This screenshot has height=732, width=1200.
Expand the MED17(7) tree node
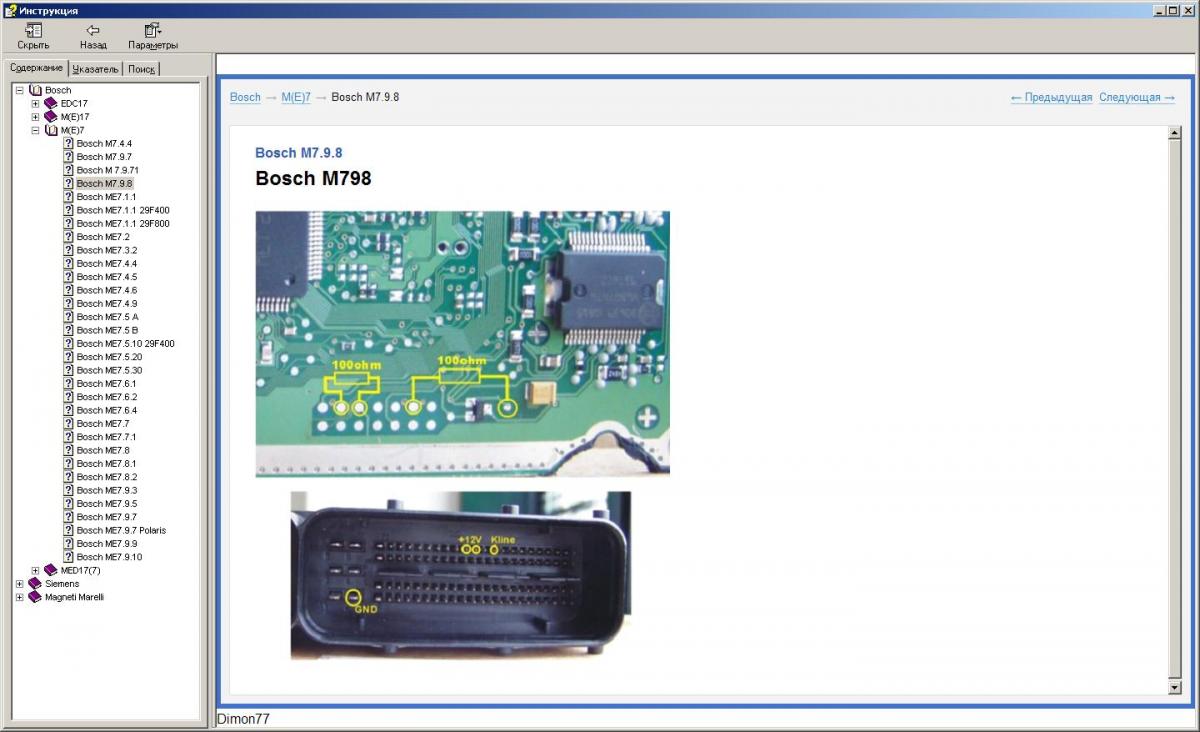36,570
